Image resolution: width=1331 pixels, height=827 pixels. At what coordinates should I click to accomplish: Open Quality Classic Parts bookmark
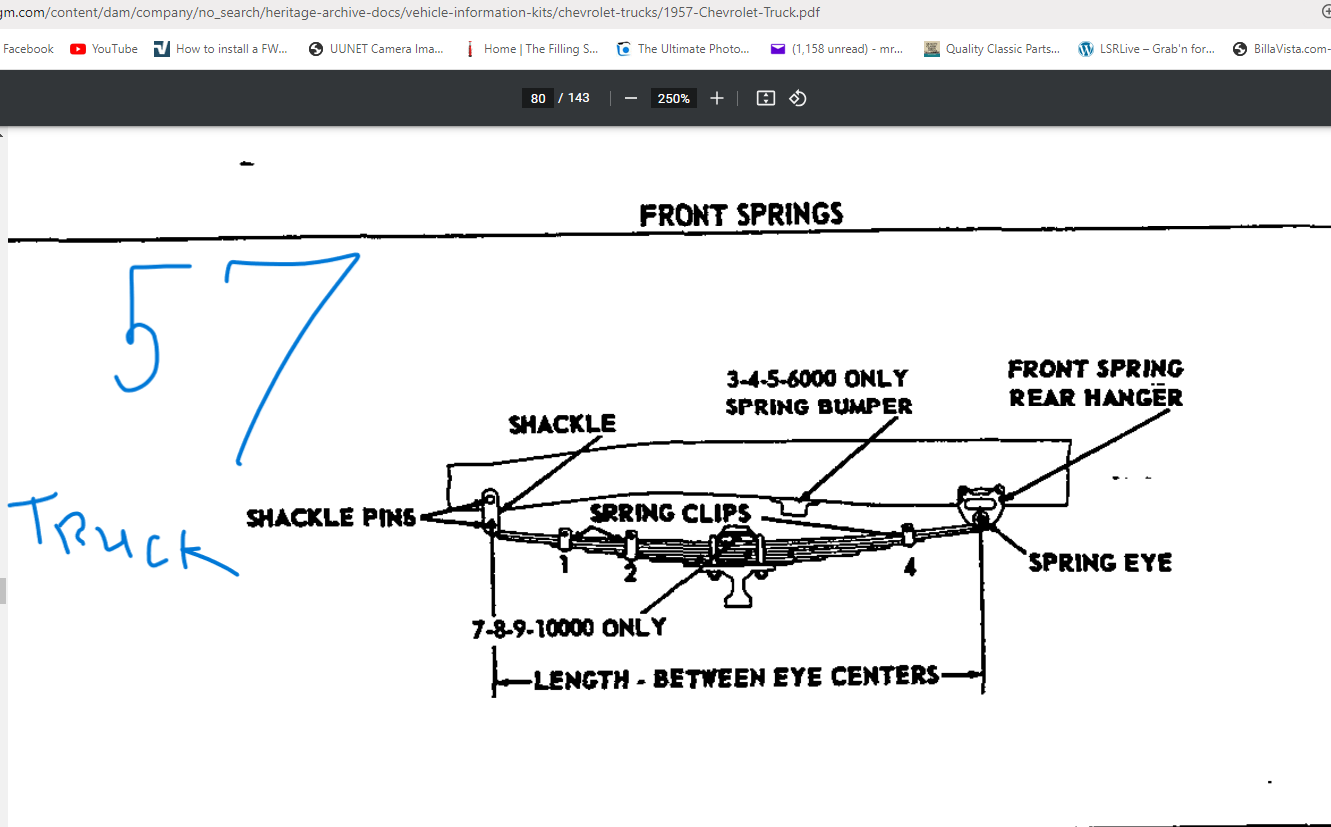992,49
